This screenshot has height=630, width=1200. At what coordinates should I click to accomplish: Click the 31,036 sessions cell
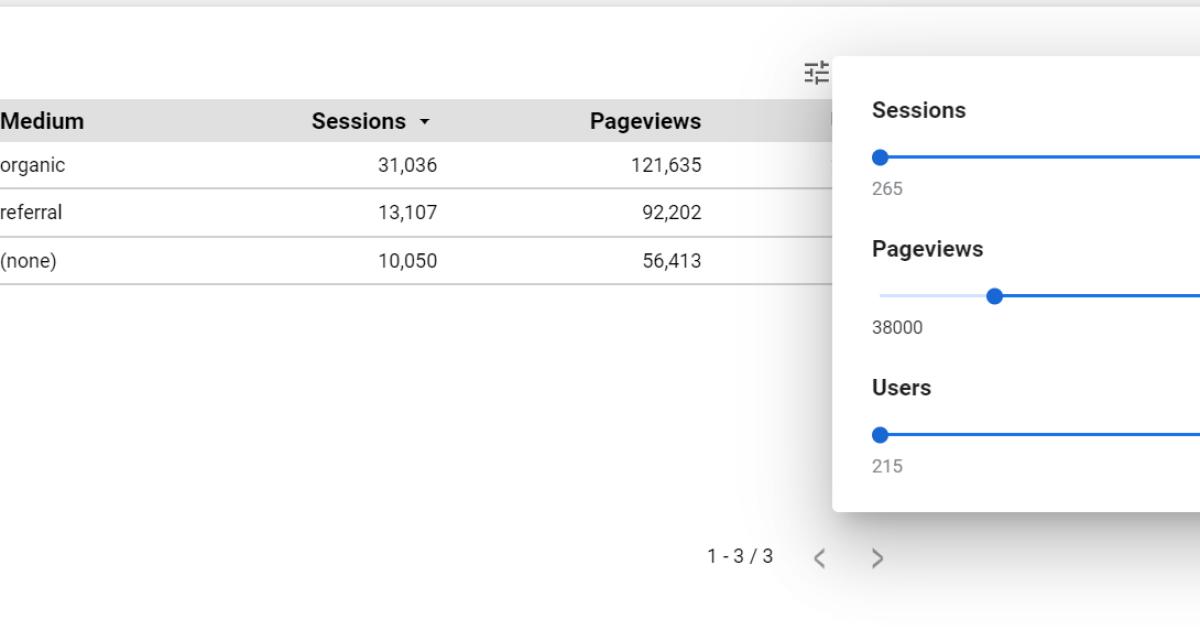[407, 166]
